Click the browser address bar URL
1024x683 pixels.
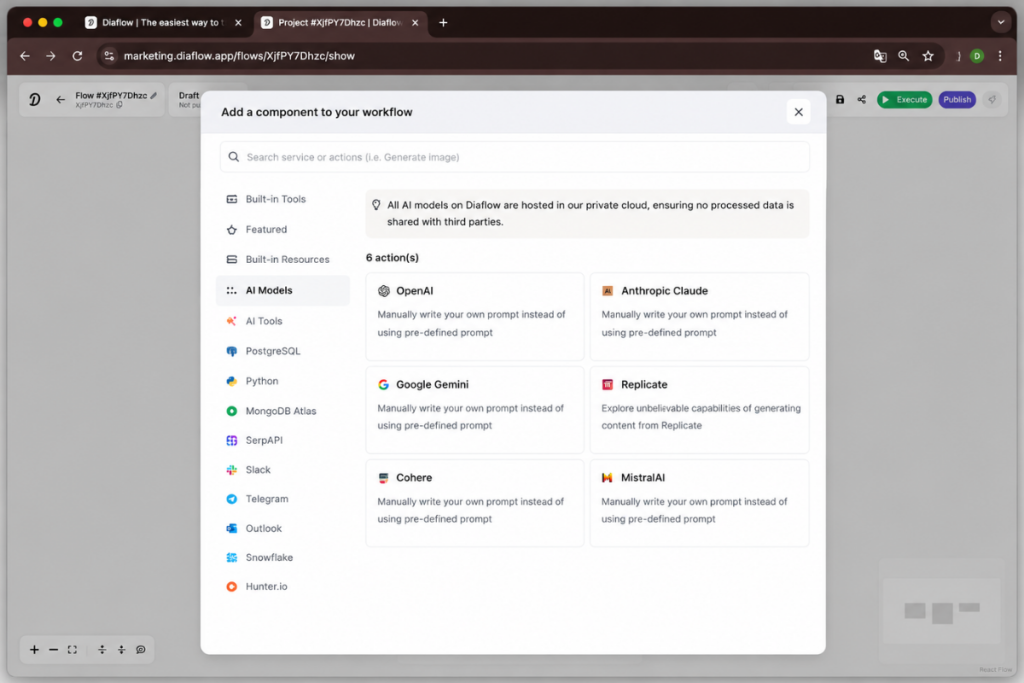(x=239, y=56)
